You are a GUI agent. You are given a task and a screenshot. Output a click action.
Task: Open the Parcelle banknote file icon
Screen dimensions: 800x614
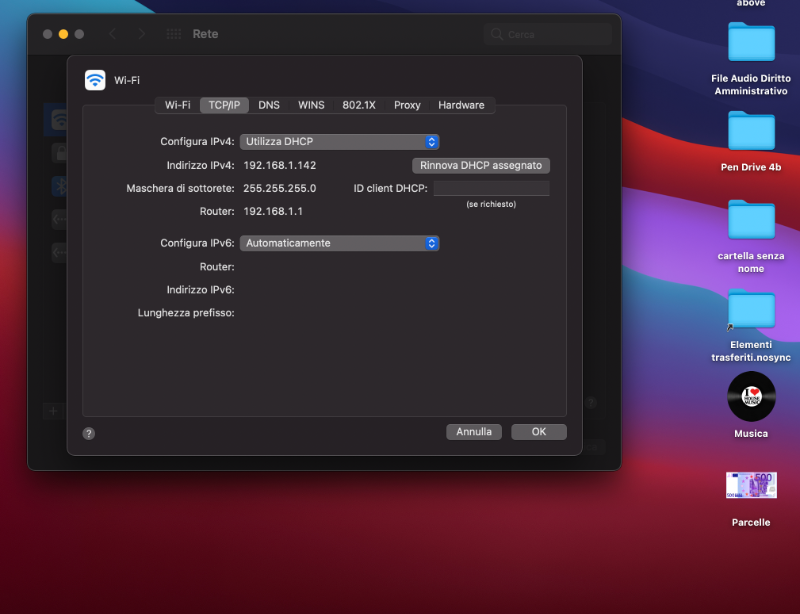[x=751, y=485]
